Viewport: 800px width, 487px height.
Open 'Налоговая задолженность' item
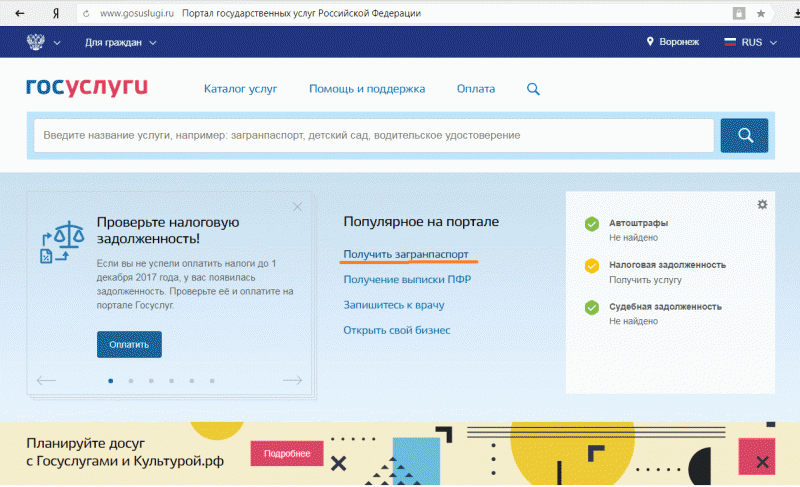coord(667,265)
